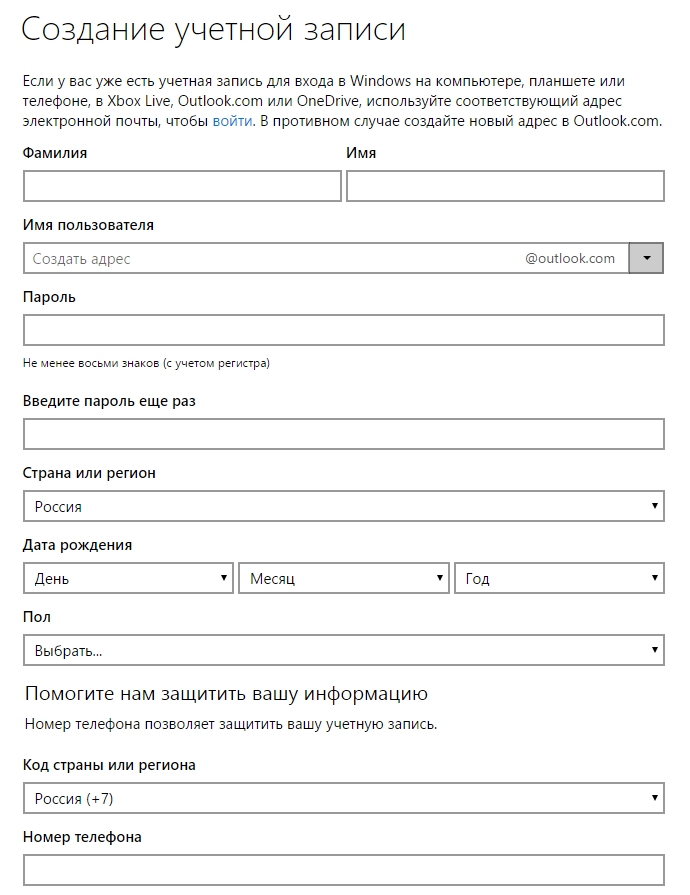Image resolution: width=690 pixels, height=895 pixels.
Task: Open the "День" birth day dropdown
Action: 128,578
